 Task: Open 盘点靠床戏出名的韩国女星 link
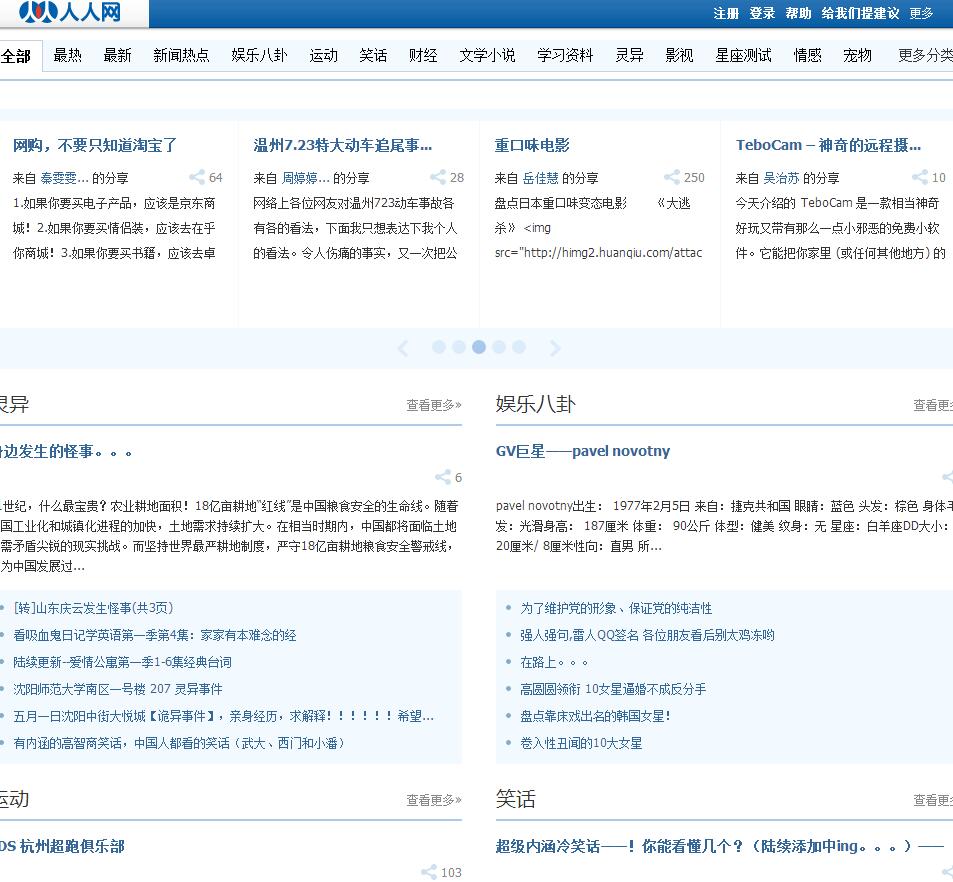(x=595, y=716)
